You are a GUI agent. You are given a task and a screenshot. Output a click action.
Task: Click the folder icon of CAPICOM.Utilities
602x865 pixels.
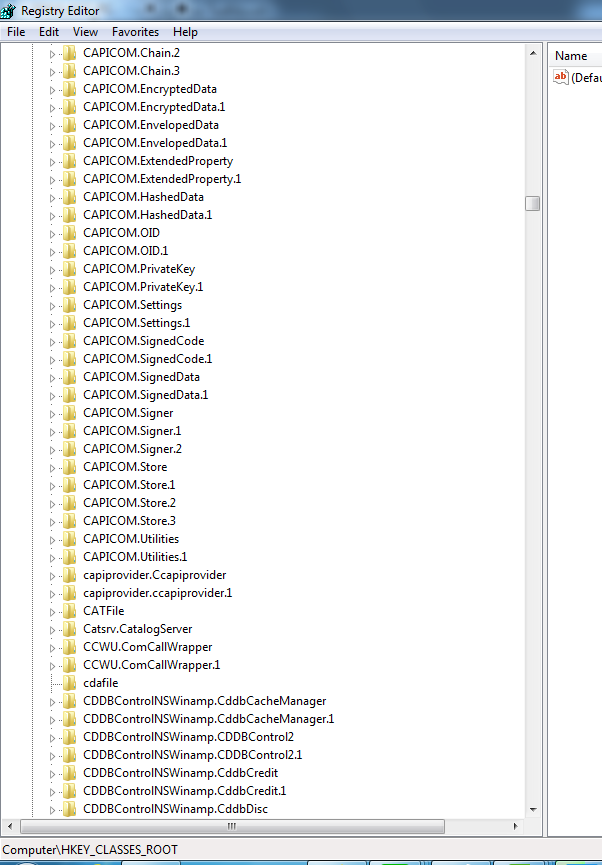(69, 539)
